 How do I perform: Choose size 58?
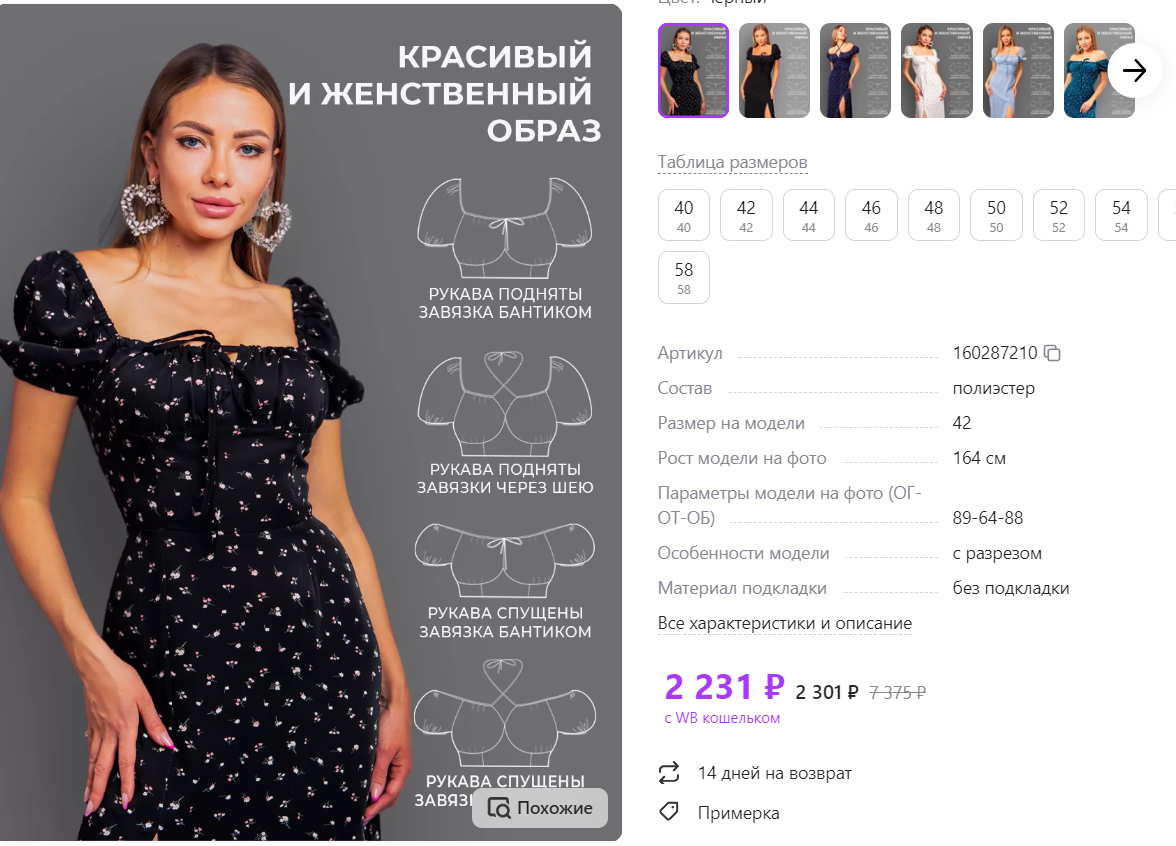[683, 278]
